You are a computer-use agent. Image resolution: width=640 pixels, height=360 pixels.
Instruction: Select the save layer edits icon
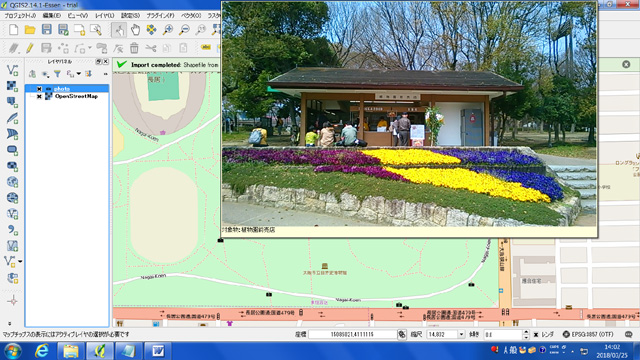click(46, 48)
